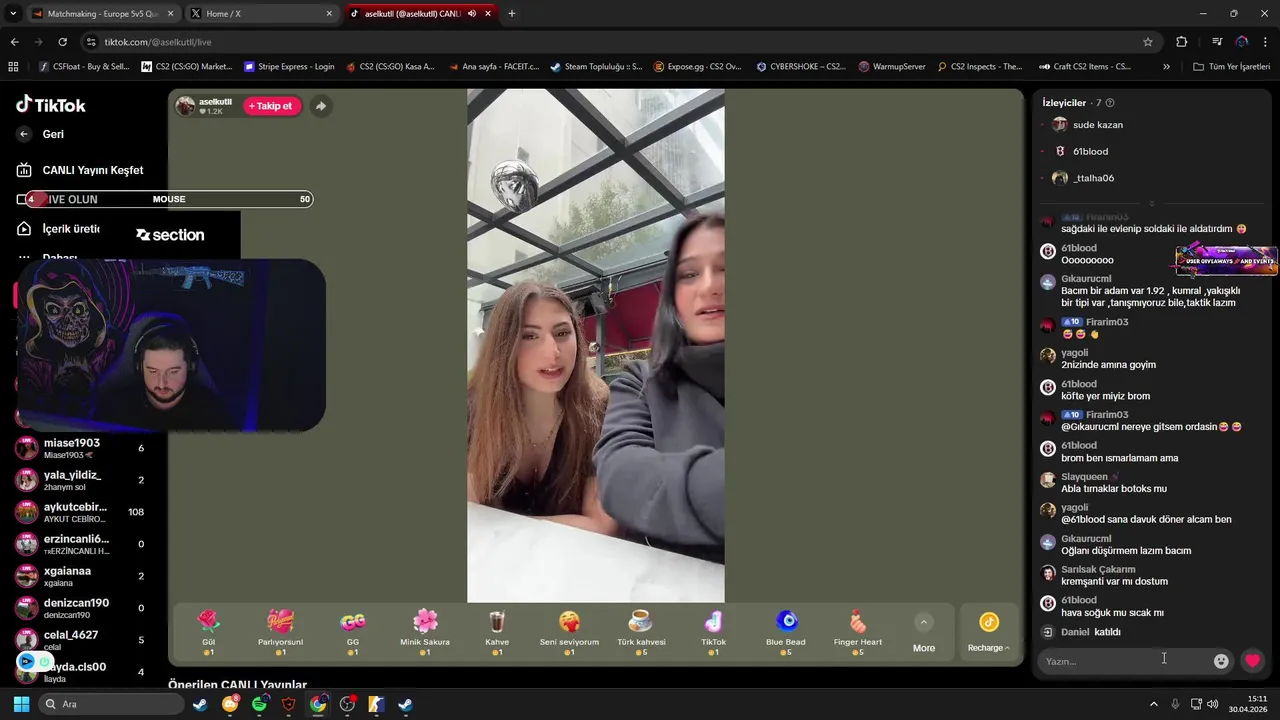
Task: Click the İzleyiciler help icon
Action: [x=1110, y=103]
